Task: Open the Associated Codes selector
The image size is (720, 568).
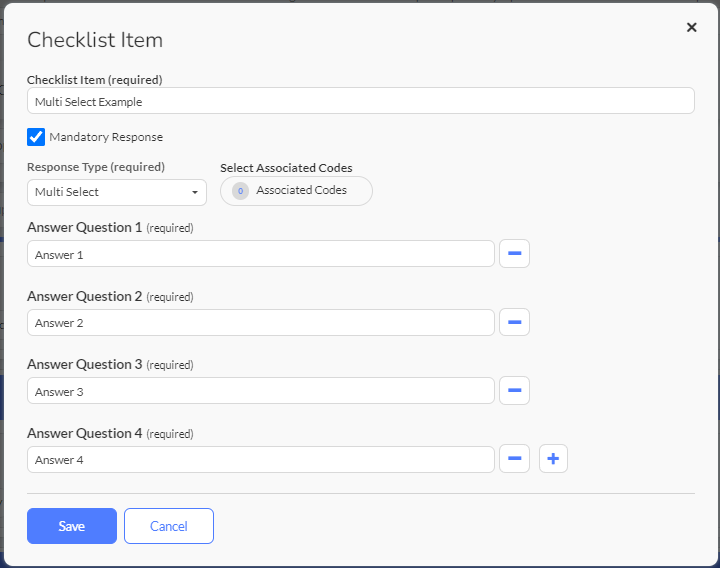Action: pyautogui.click(x=296, y=191)
